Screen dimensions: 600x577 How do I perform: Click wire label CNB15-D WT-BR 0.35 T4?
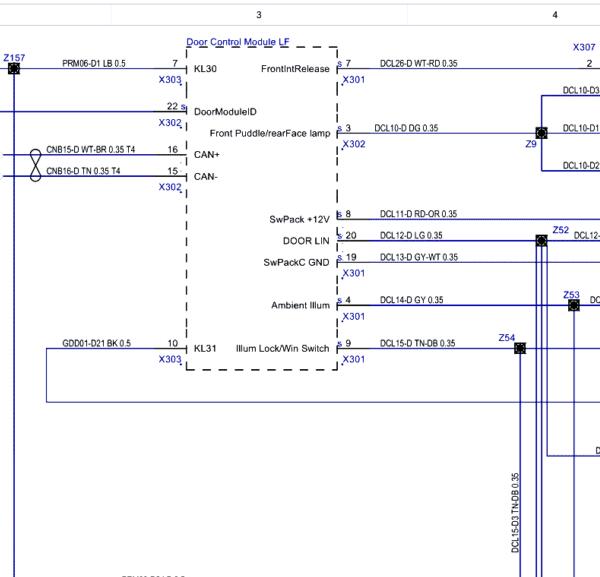pos(91,149)
